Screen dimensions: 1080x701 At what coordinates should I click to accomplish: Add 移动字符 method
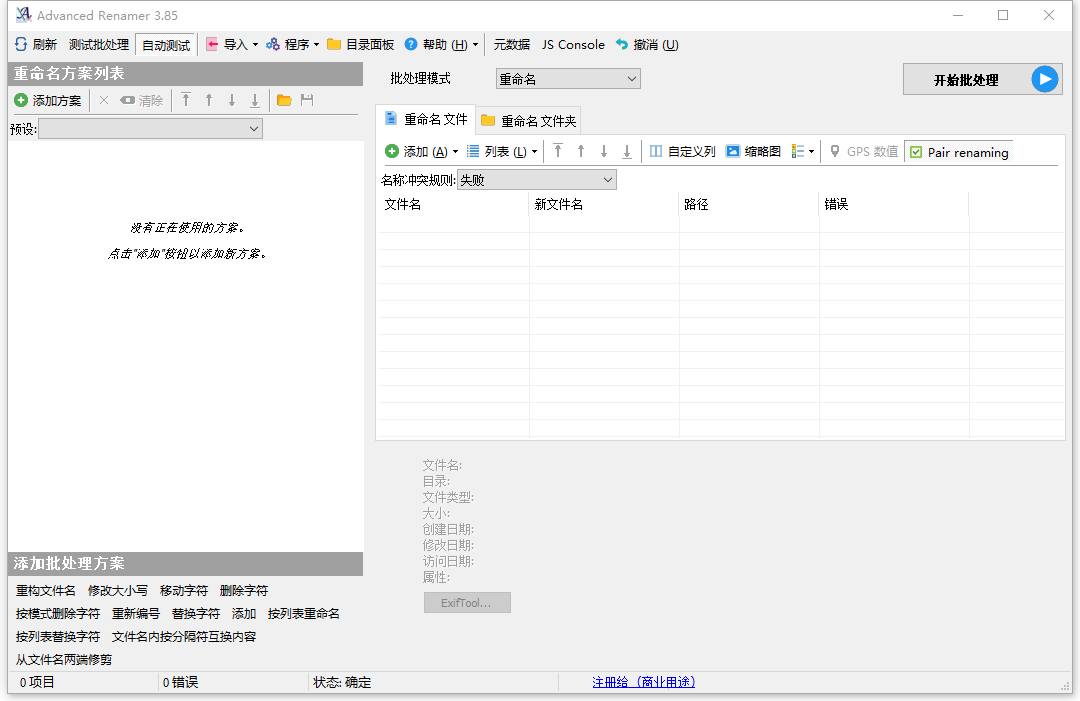(184, 591)
